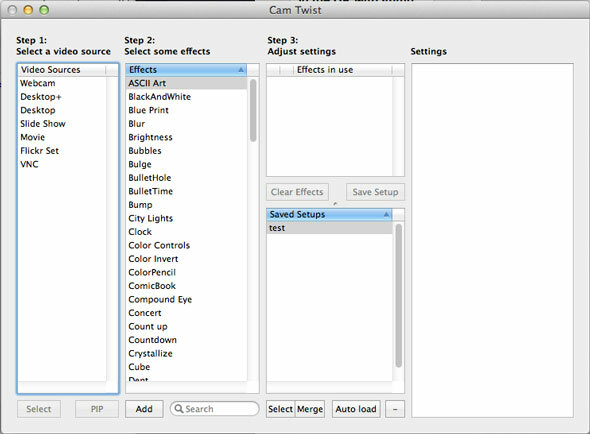Screen dimensions: 590x434
Task: Choose Slide Show video source
Action: pos(62,124)
